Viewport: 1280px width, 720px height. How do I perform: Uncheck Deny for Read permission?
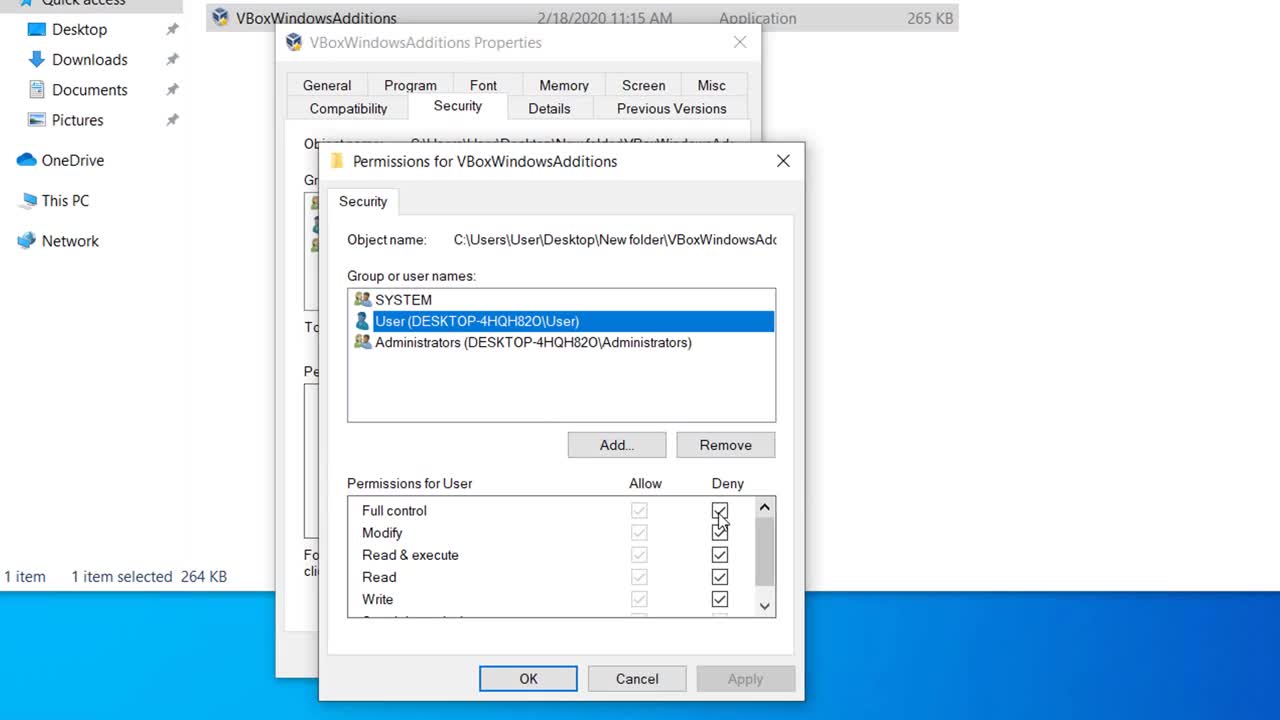[720, 577]
